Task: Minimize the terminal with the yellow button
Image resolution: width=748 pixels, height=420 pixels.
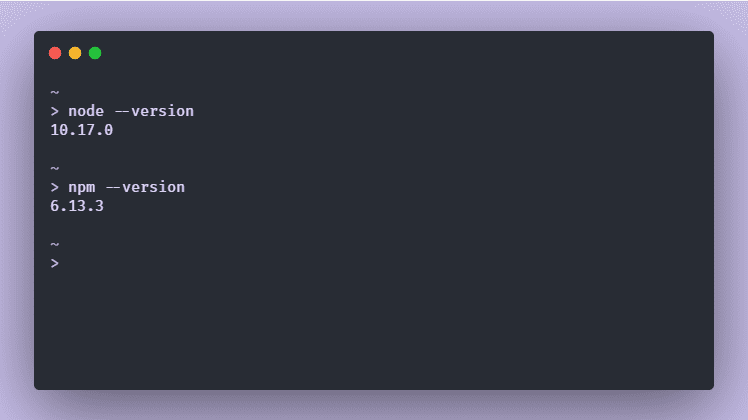Action: point(75,53)
